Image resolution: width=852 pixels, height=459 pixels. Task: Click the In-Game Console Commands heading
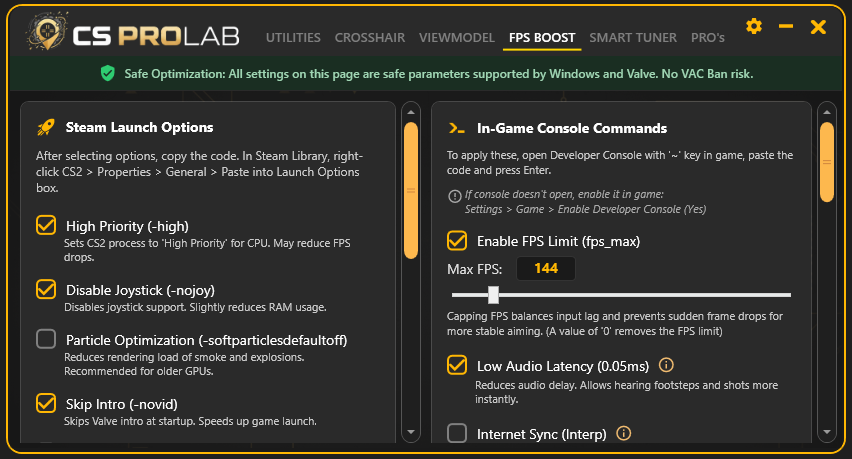[x=572, y=128]
